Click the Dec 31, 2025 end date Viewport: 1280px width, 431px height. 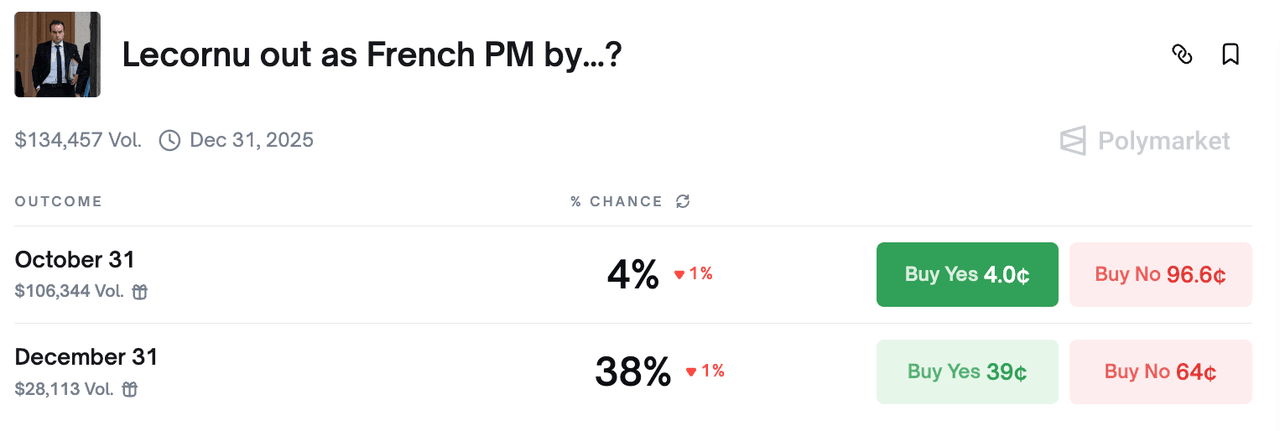pyautogui.click(x=251, y=140)
